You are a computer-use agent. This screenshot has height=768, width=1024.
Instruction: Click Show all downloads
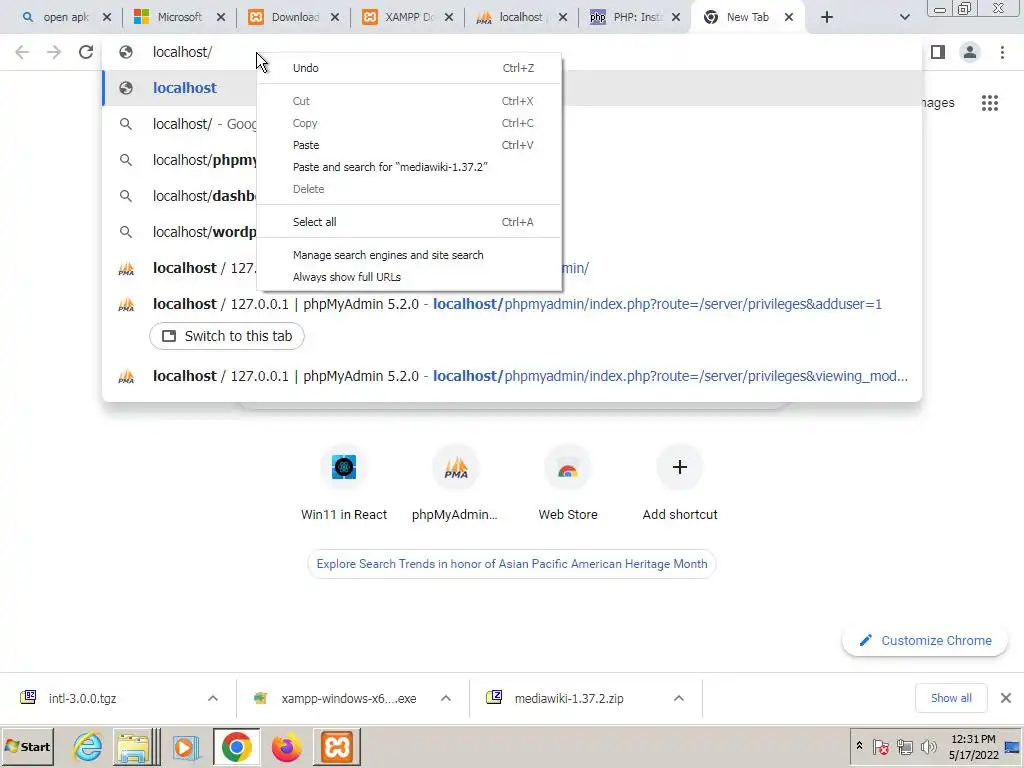951,699
